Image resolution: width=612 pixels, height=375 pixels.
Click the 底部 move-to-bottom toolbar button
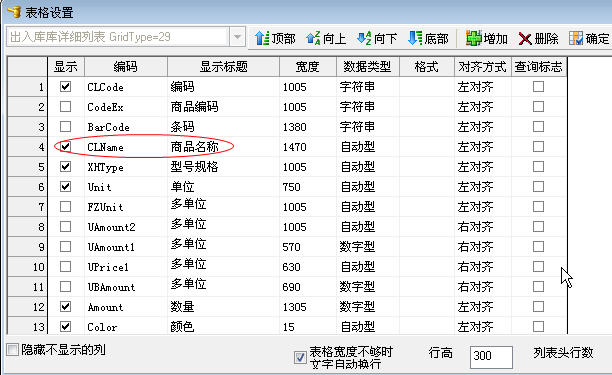[x=428, y=38]
